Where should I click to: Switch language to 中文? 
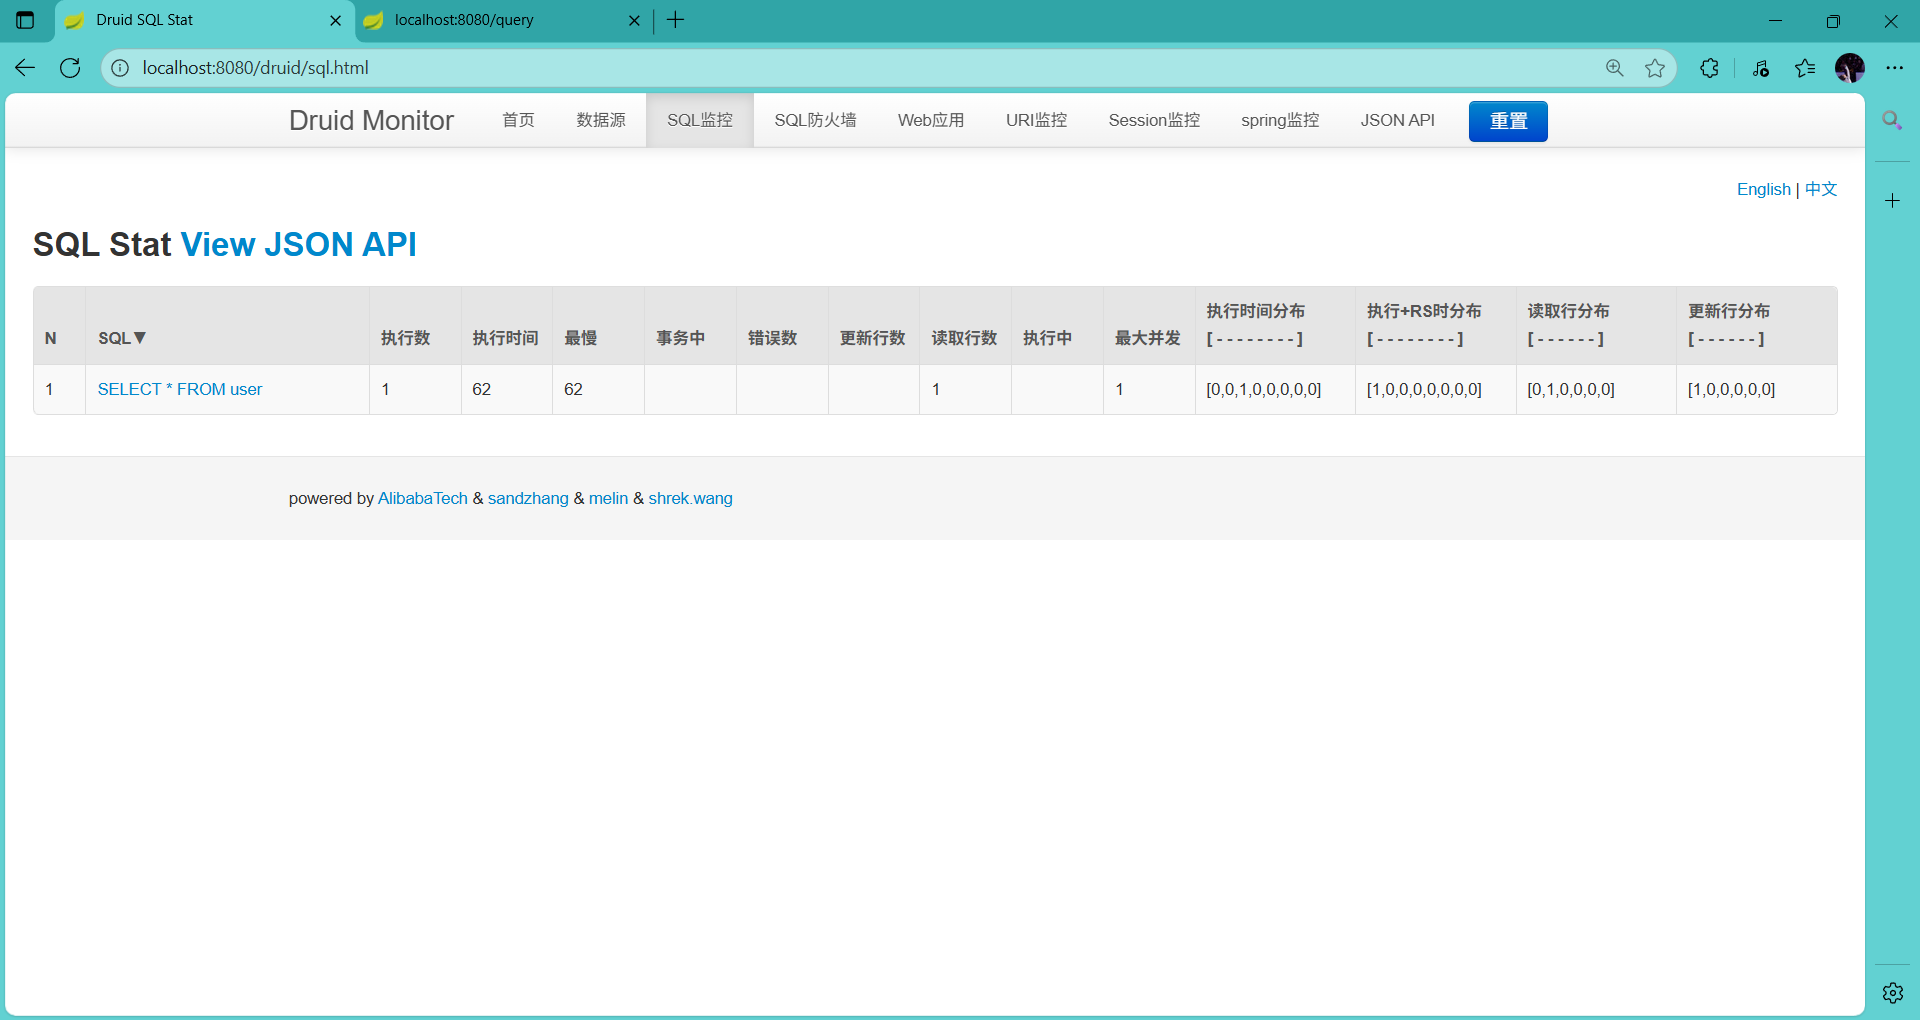[1821, 189]
